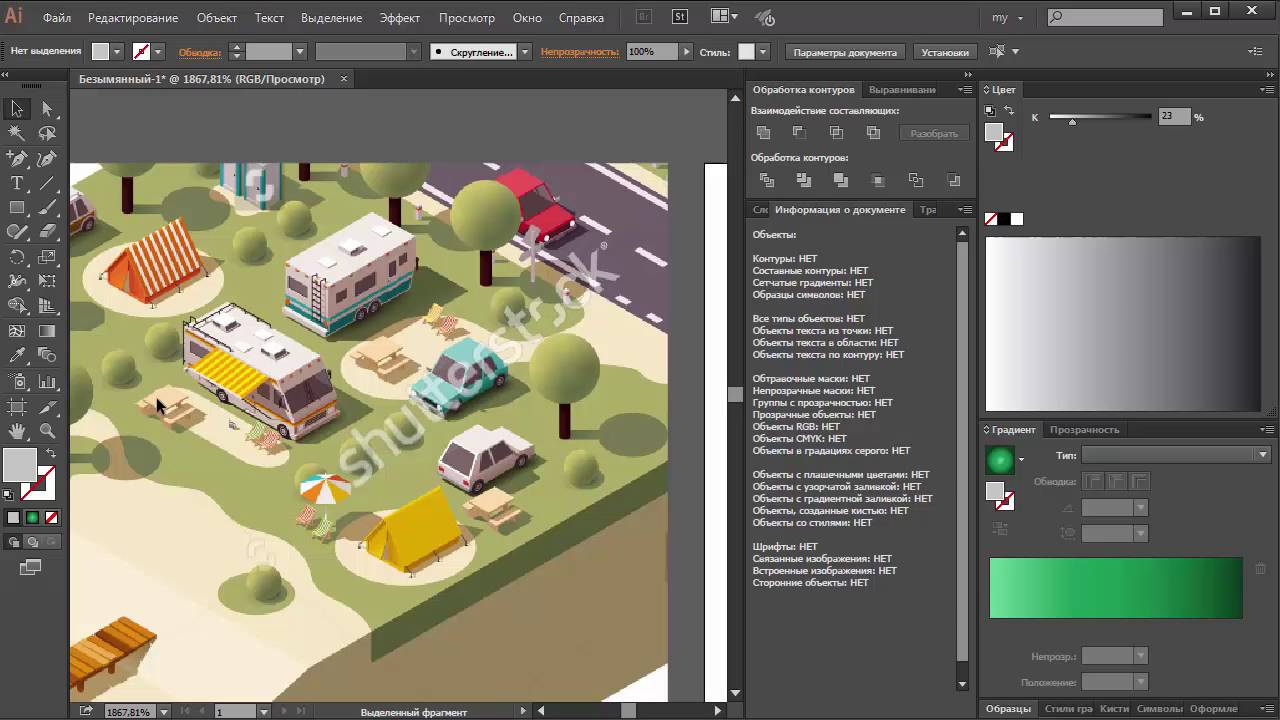Screen dimensions: 1280x720
Task: Open the zoom level dropdown in status bar
Action: click(162, 712)
